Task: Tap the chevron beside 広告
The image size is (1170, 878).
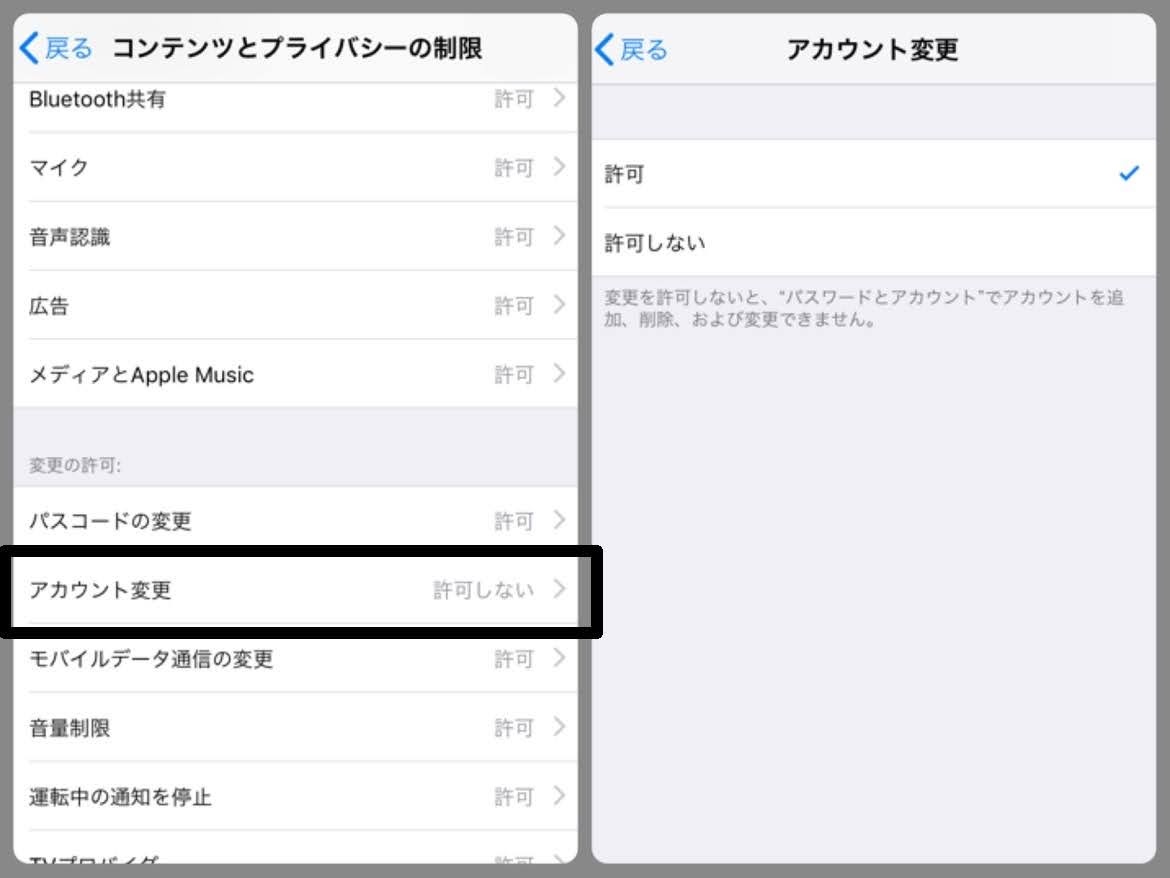Action: (559, 304)
